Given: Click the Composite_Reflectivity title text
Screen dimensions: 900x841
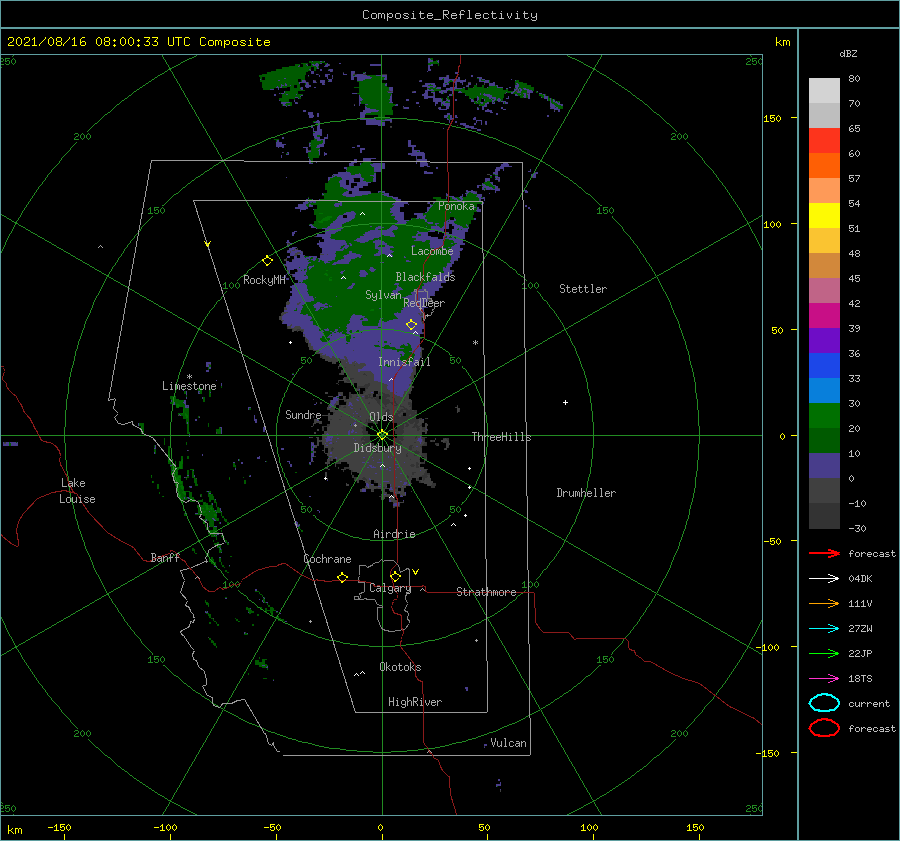Looking at the screenshot, I should (x=449, y=15).
